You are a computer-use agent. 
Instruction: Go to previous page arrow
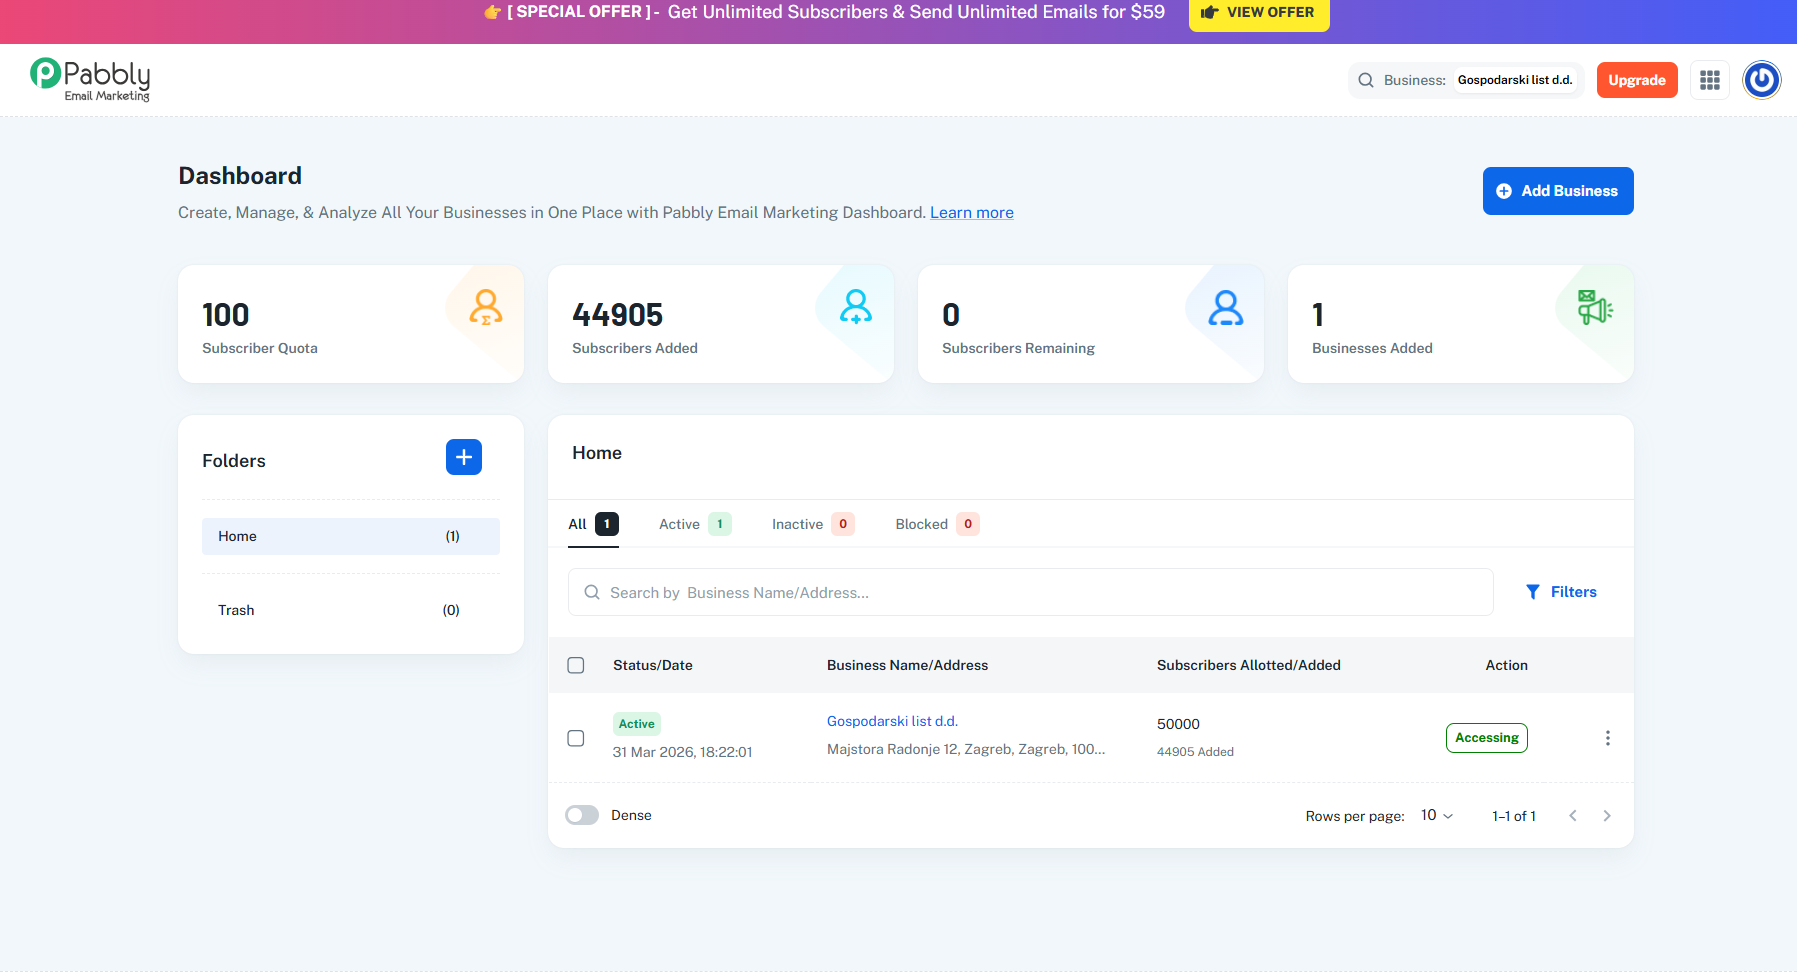tap(1573, 816)
